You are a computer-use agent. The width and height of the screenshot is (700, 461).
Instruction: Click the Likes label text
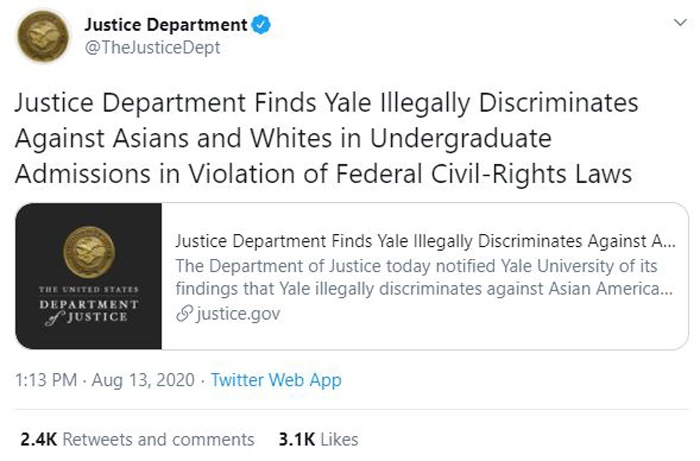(339, 440)
